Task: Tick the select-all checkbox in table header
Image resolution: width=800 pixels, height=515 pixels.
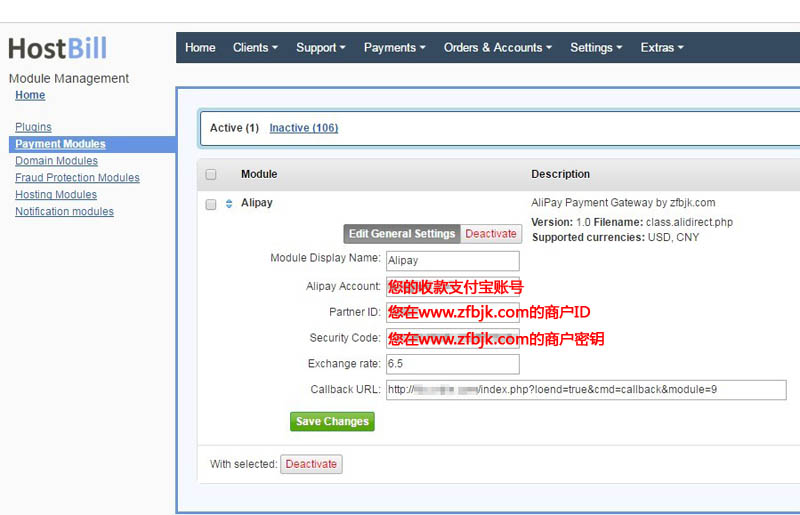Action: click(211, 175)
